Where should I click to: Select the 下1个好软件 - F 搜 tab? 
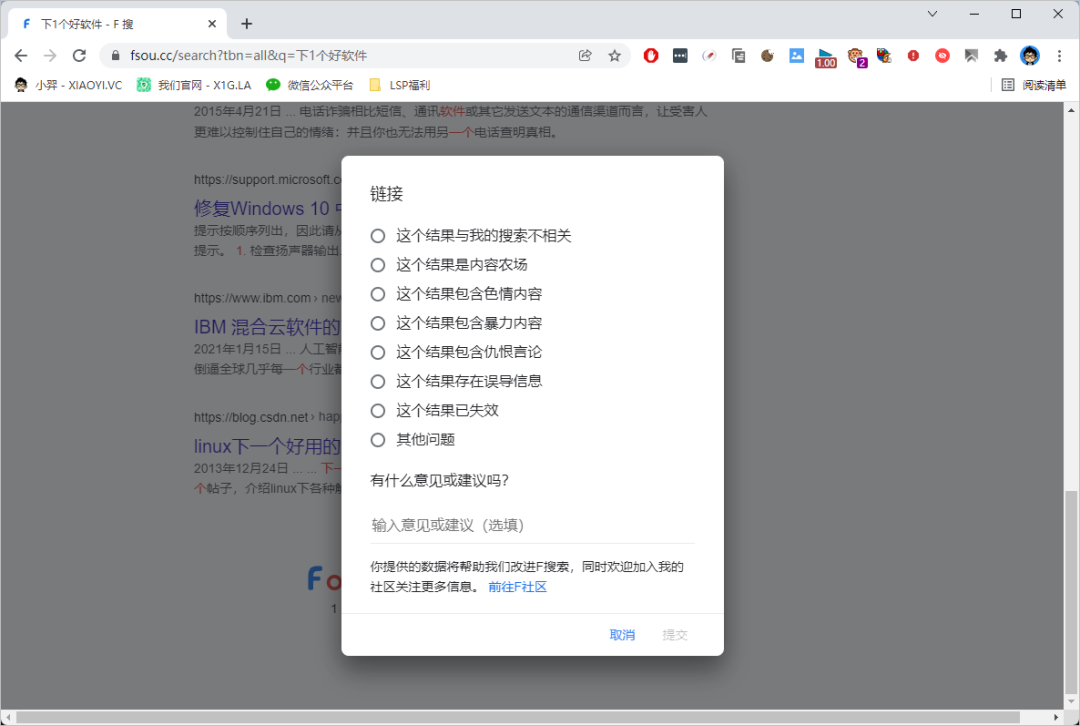click(x=117, y=24)
